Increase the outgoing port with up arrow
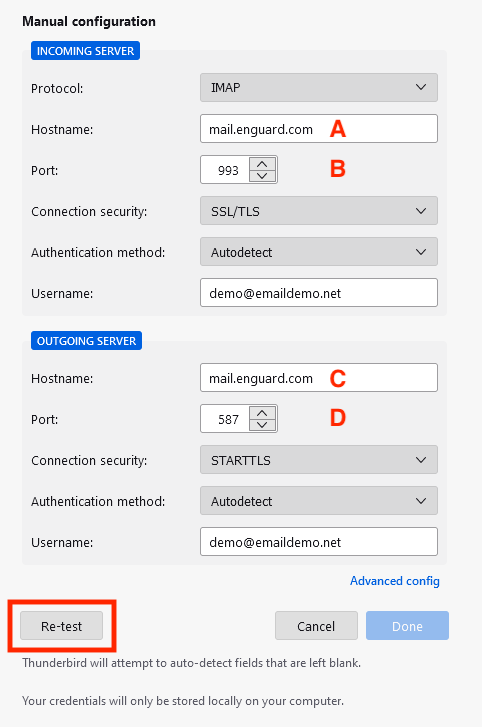The image size is (482, 727). tap(262, 413)
